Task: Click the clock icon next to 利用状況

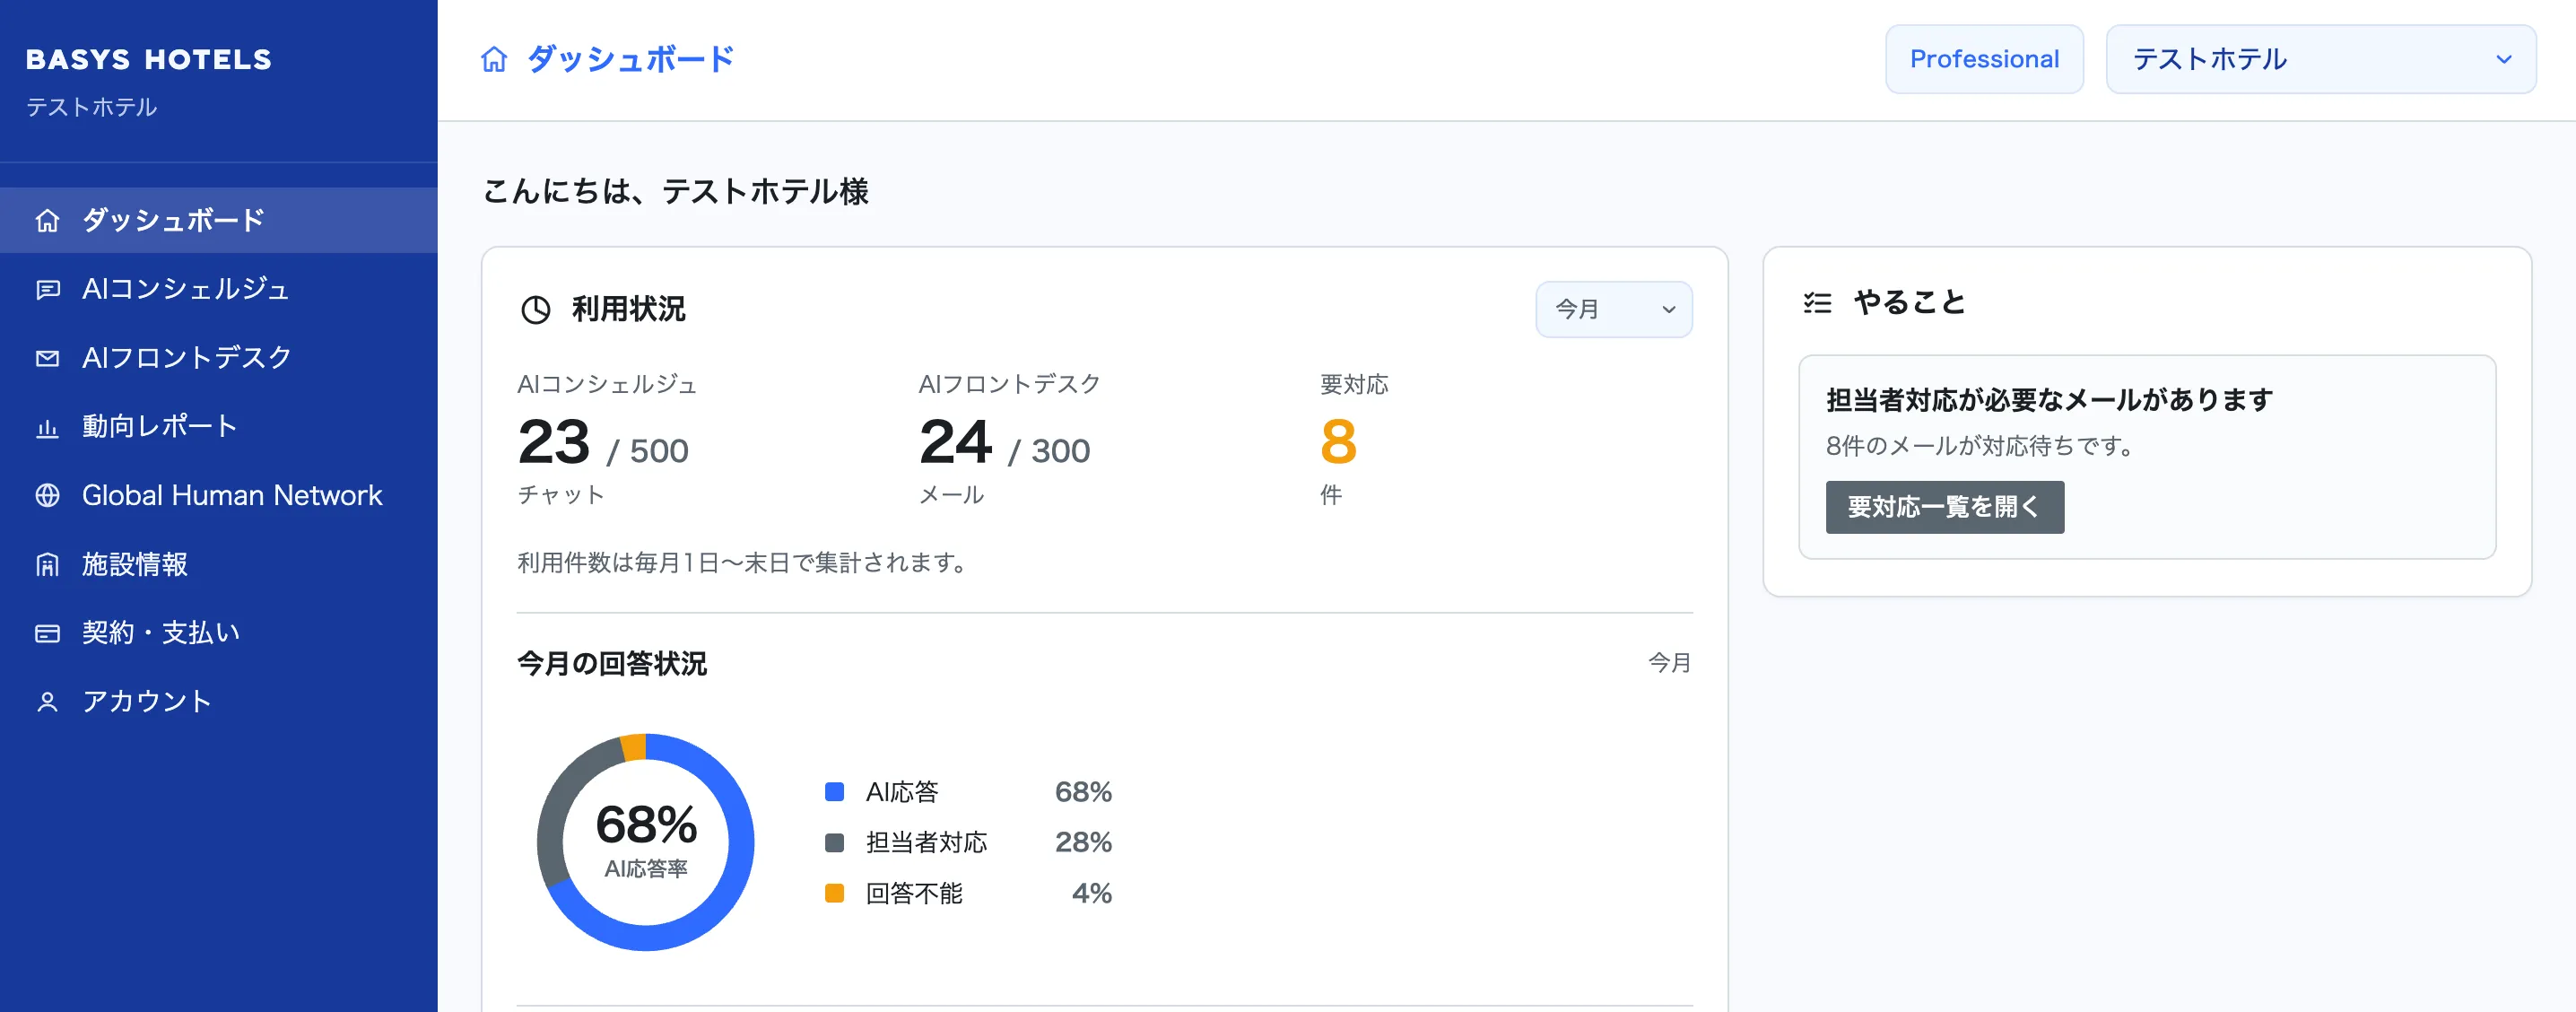Action: [536, 310]
